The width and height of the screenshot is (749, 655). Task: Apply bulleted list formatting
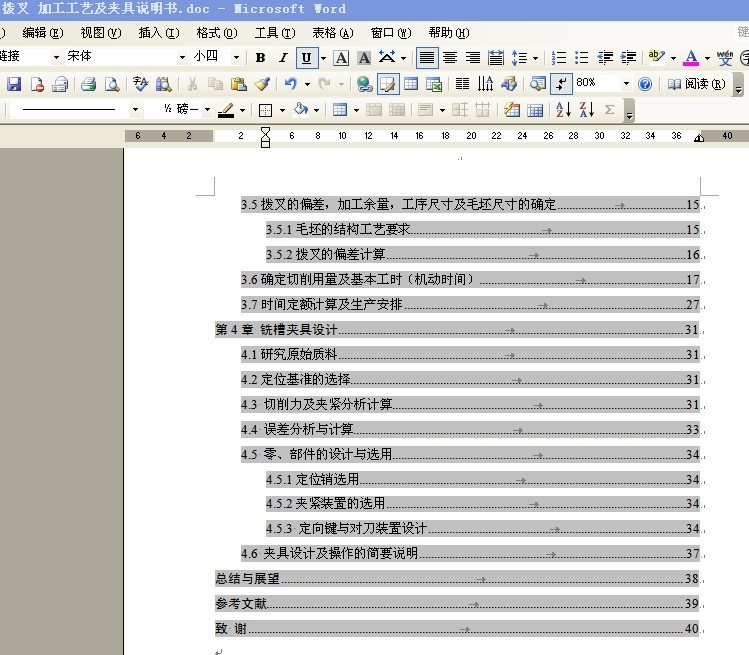(x=581, y=58)
